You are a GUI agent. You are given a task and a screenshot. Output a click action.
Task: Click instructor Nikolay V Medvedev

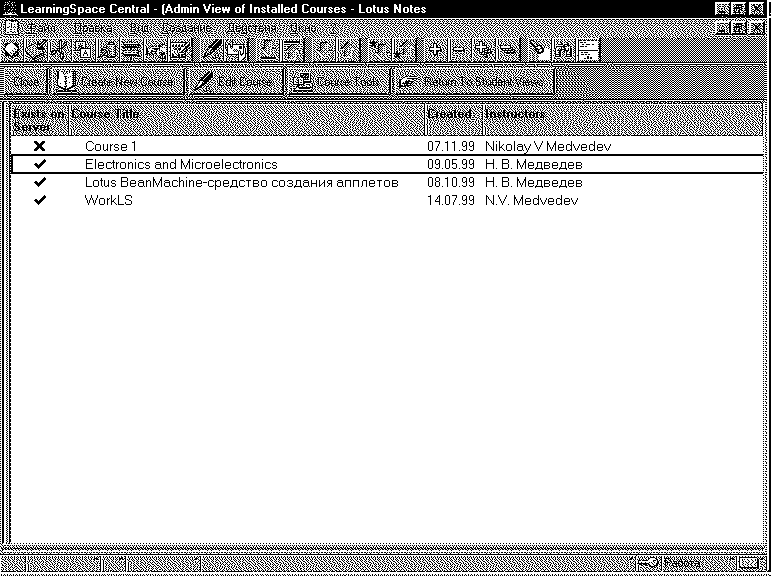coord(548,146)
